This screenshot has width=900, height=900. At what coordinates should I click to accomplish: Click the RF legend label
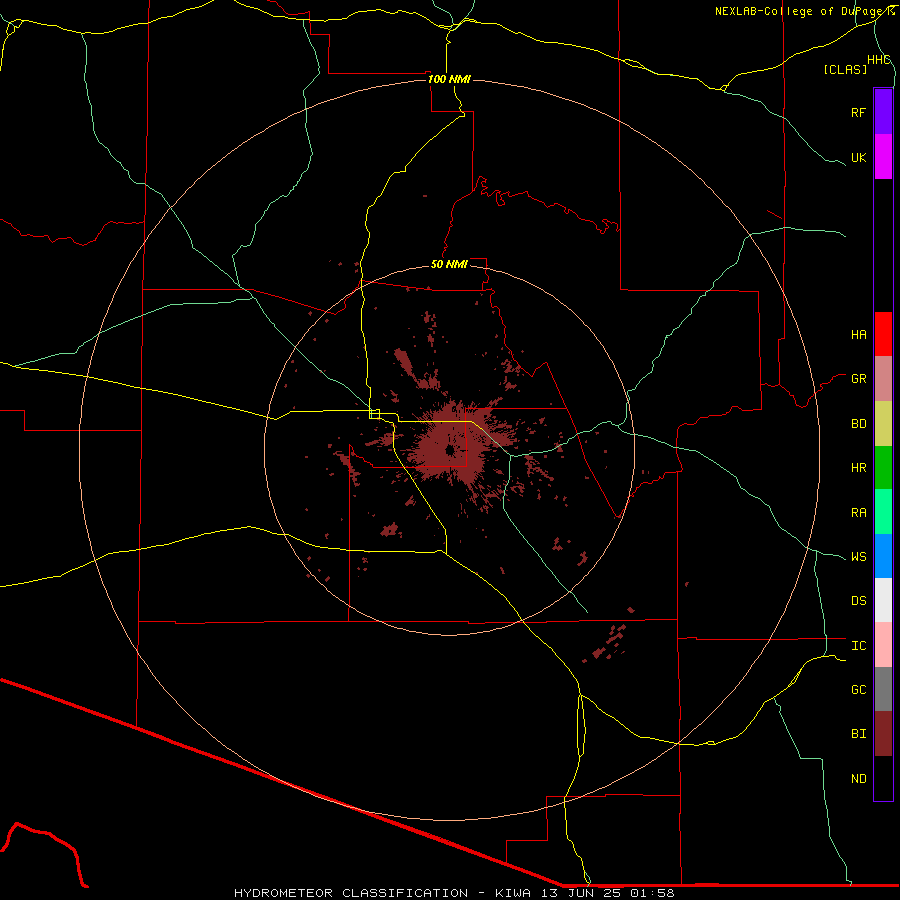(858, 112)
